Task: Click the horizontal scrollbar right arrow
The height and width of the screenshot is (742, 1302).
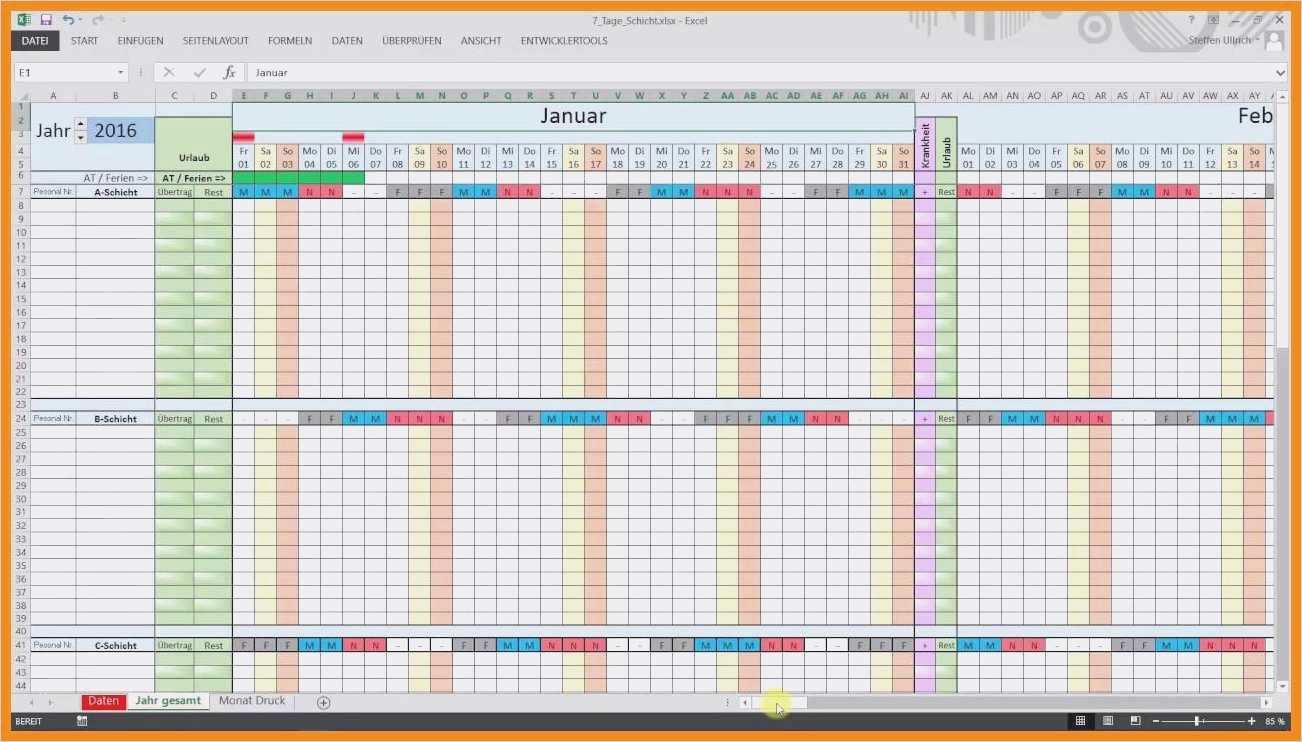Action: click(1267, 703)
